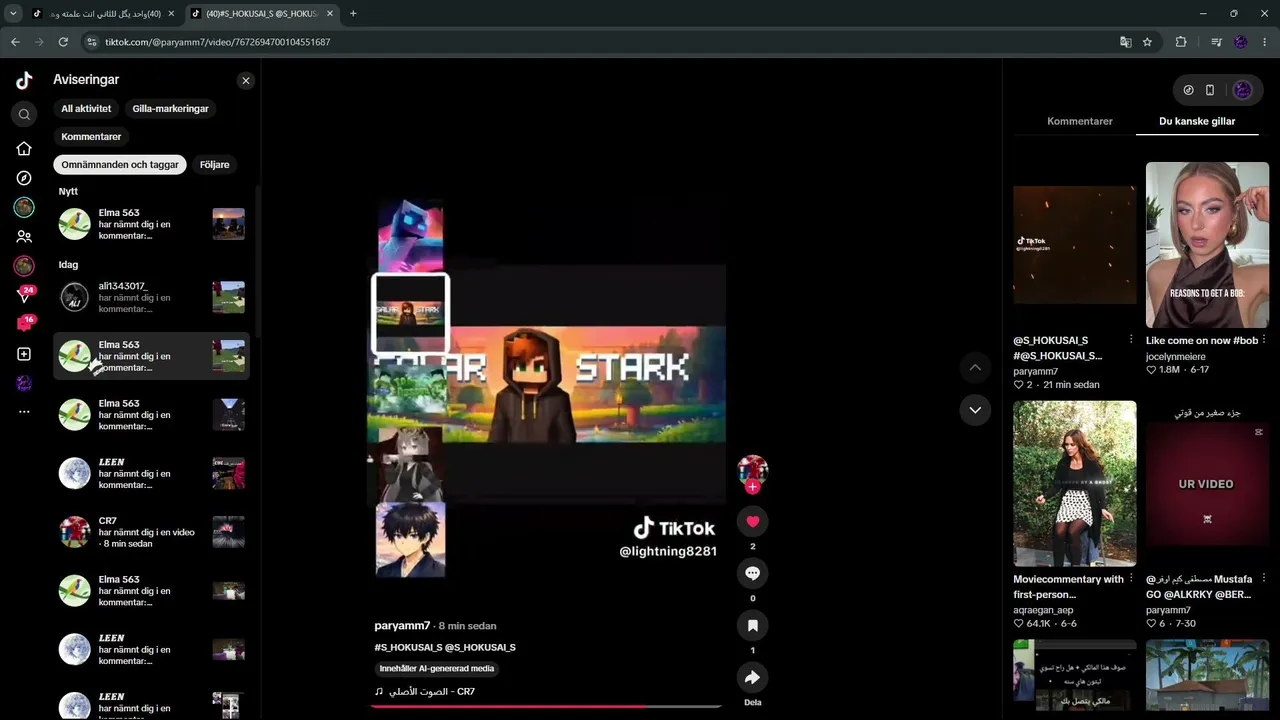Open the video comments bubble button
This screenshot has width=1280, height=720.
click(x=753, y=573)
